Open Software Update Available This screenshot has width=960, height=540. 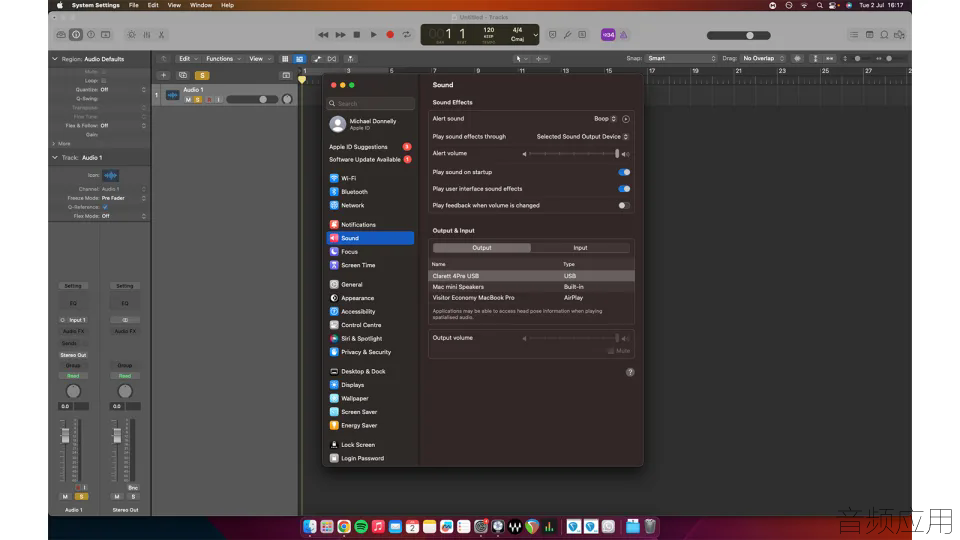point(370,159)
